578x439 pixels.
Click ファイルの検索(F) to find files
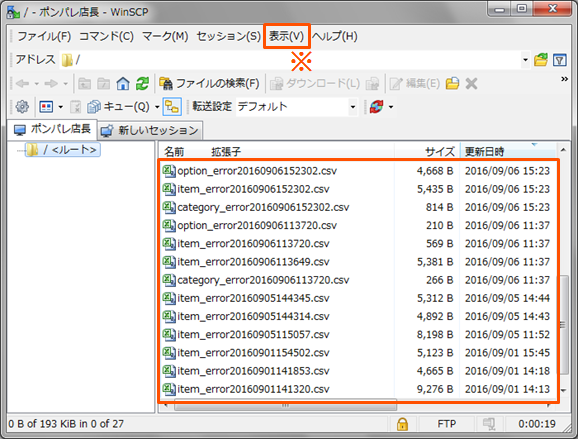[x=209, y=84]
